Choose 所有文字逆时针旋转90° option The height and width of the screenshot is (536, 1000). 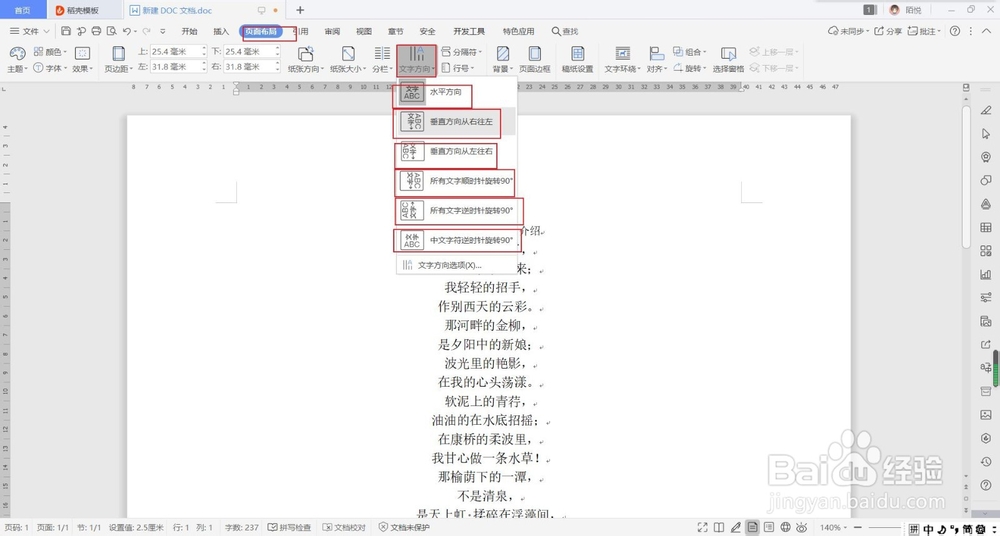tap(456, 211)
